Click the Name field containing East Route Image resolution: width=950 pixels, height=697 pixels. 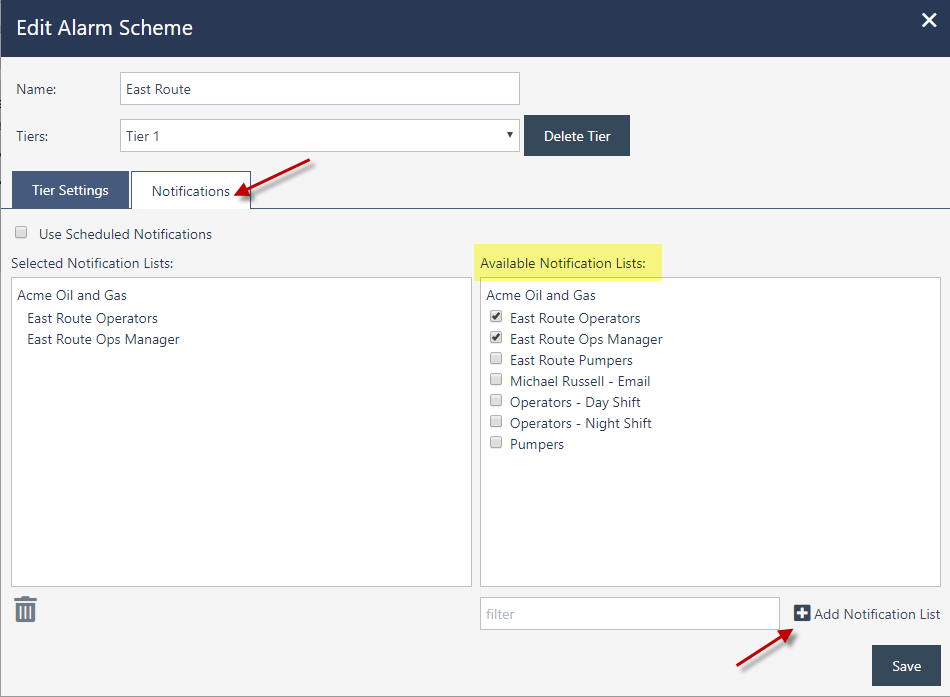click(x=320, y=88)
